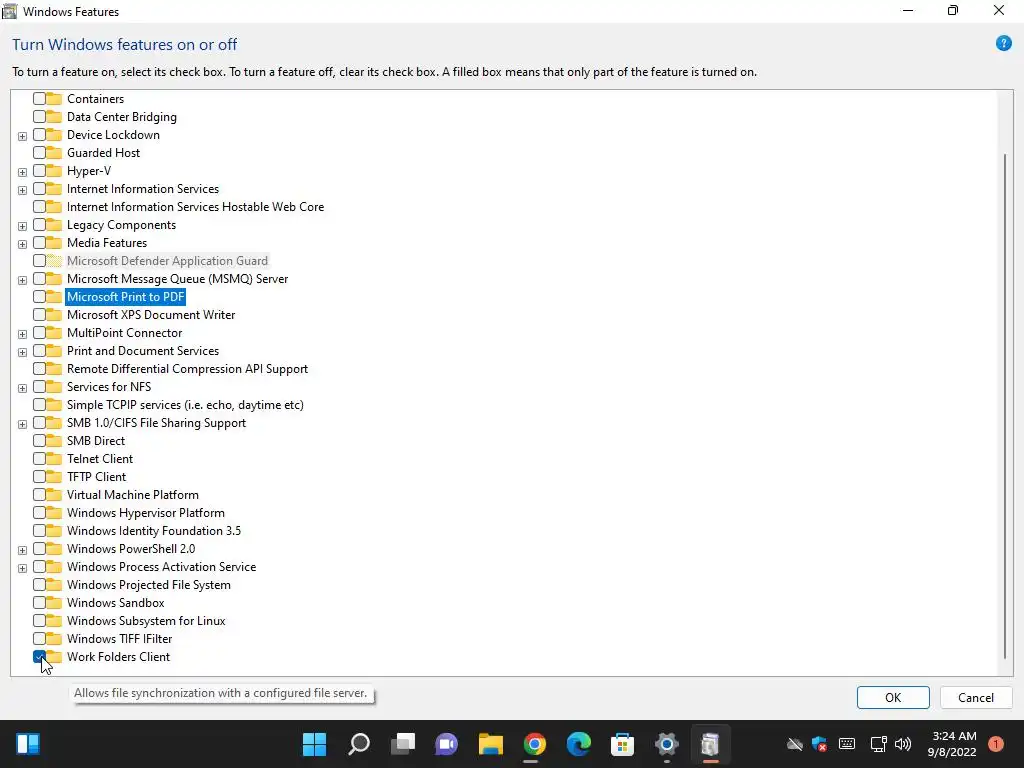The height and width of the screenshot is (768, 1024).
Task: Select Data Center Bridging label
Action: tap(121, 117)
